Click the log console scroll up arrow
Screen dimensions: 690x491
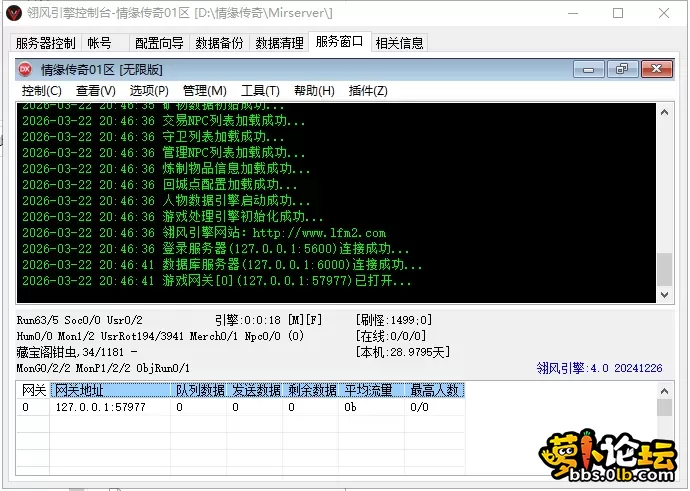[664, 112]
